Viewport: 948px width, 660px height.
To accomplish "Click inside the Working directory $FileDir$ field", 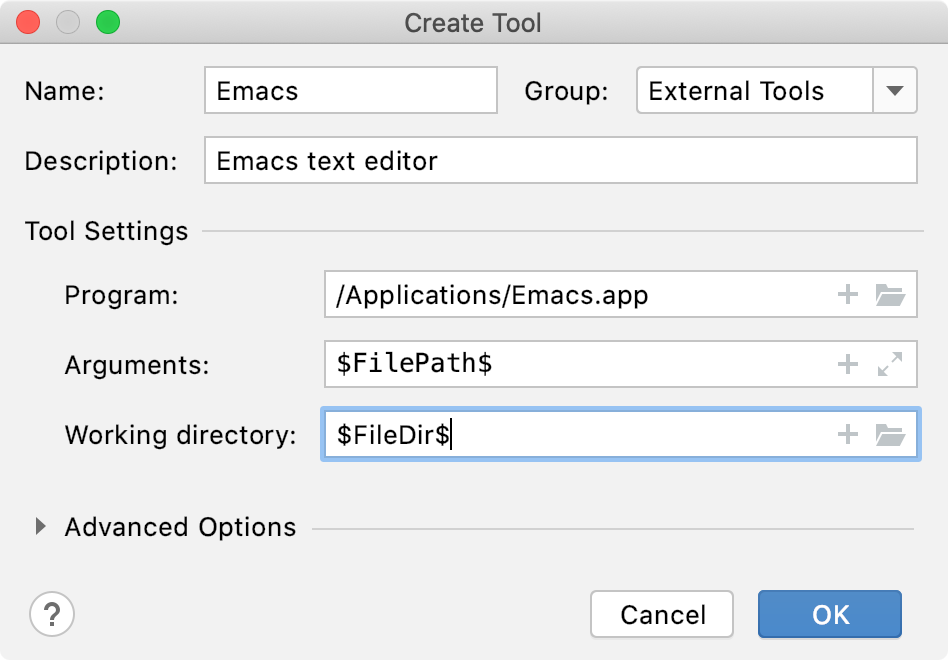I will click(x=577, y=434).
